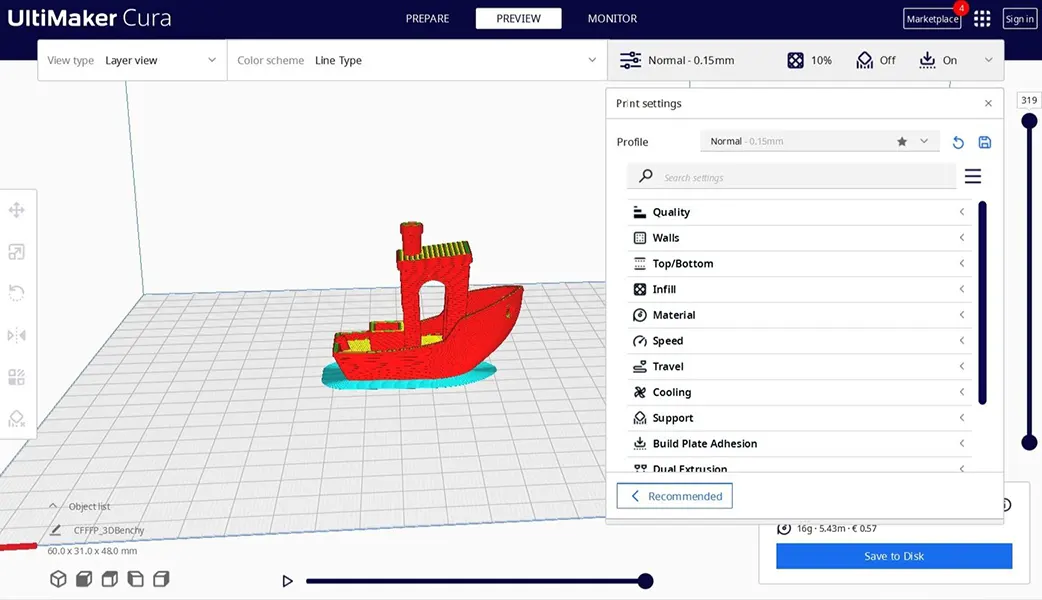Switch to the MONITOR tab
This screenshot has width=1042, height=600.
coord(612,19)
